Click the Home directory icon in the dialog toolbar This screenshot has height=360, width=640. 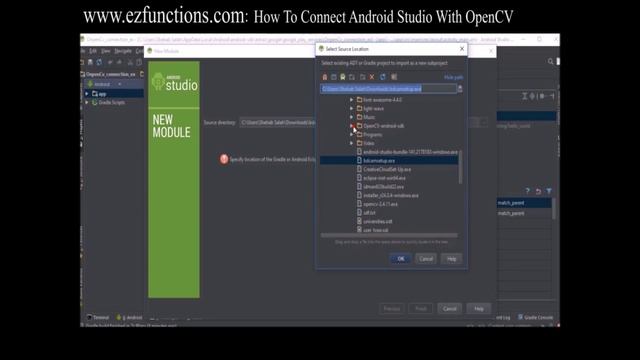(x=324, y=77)
